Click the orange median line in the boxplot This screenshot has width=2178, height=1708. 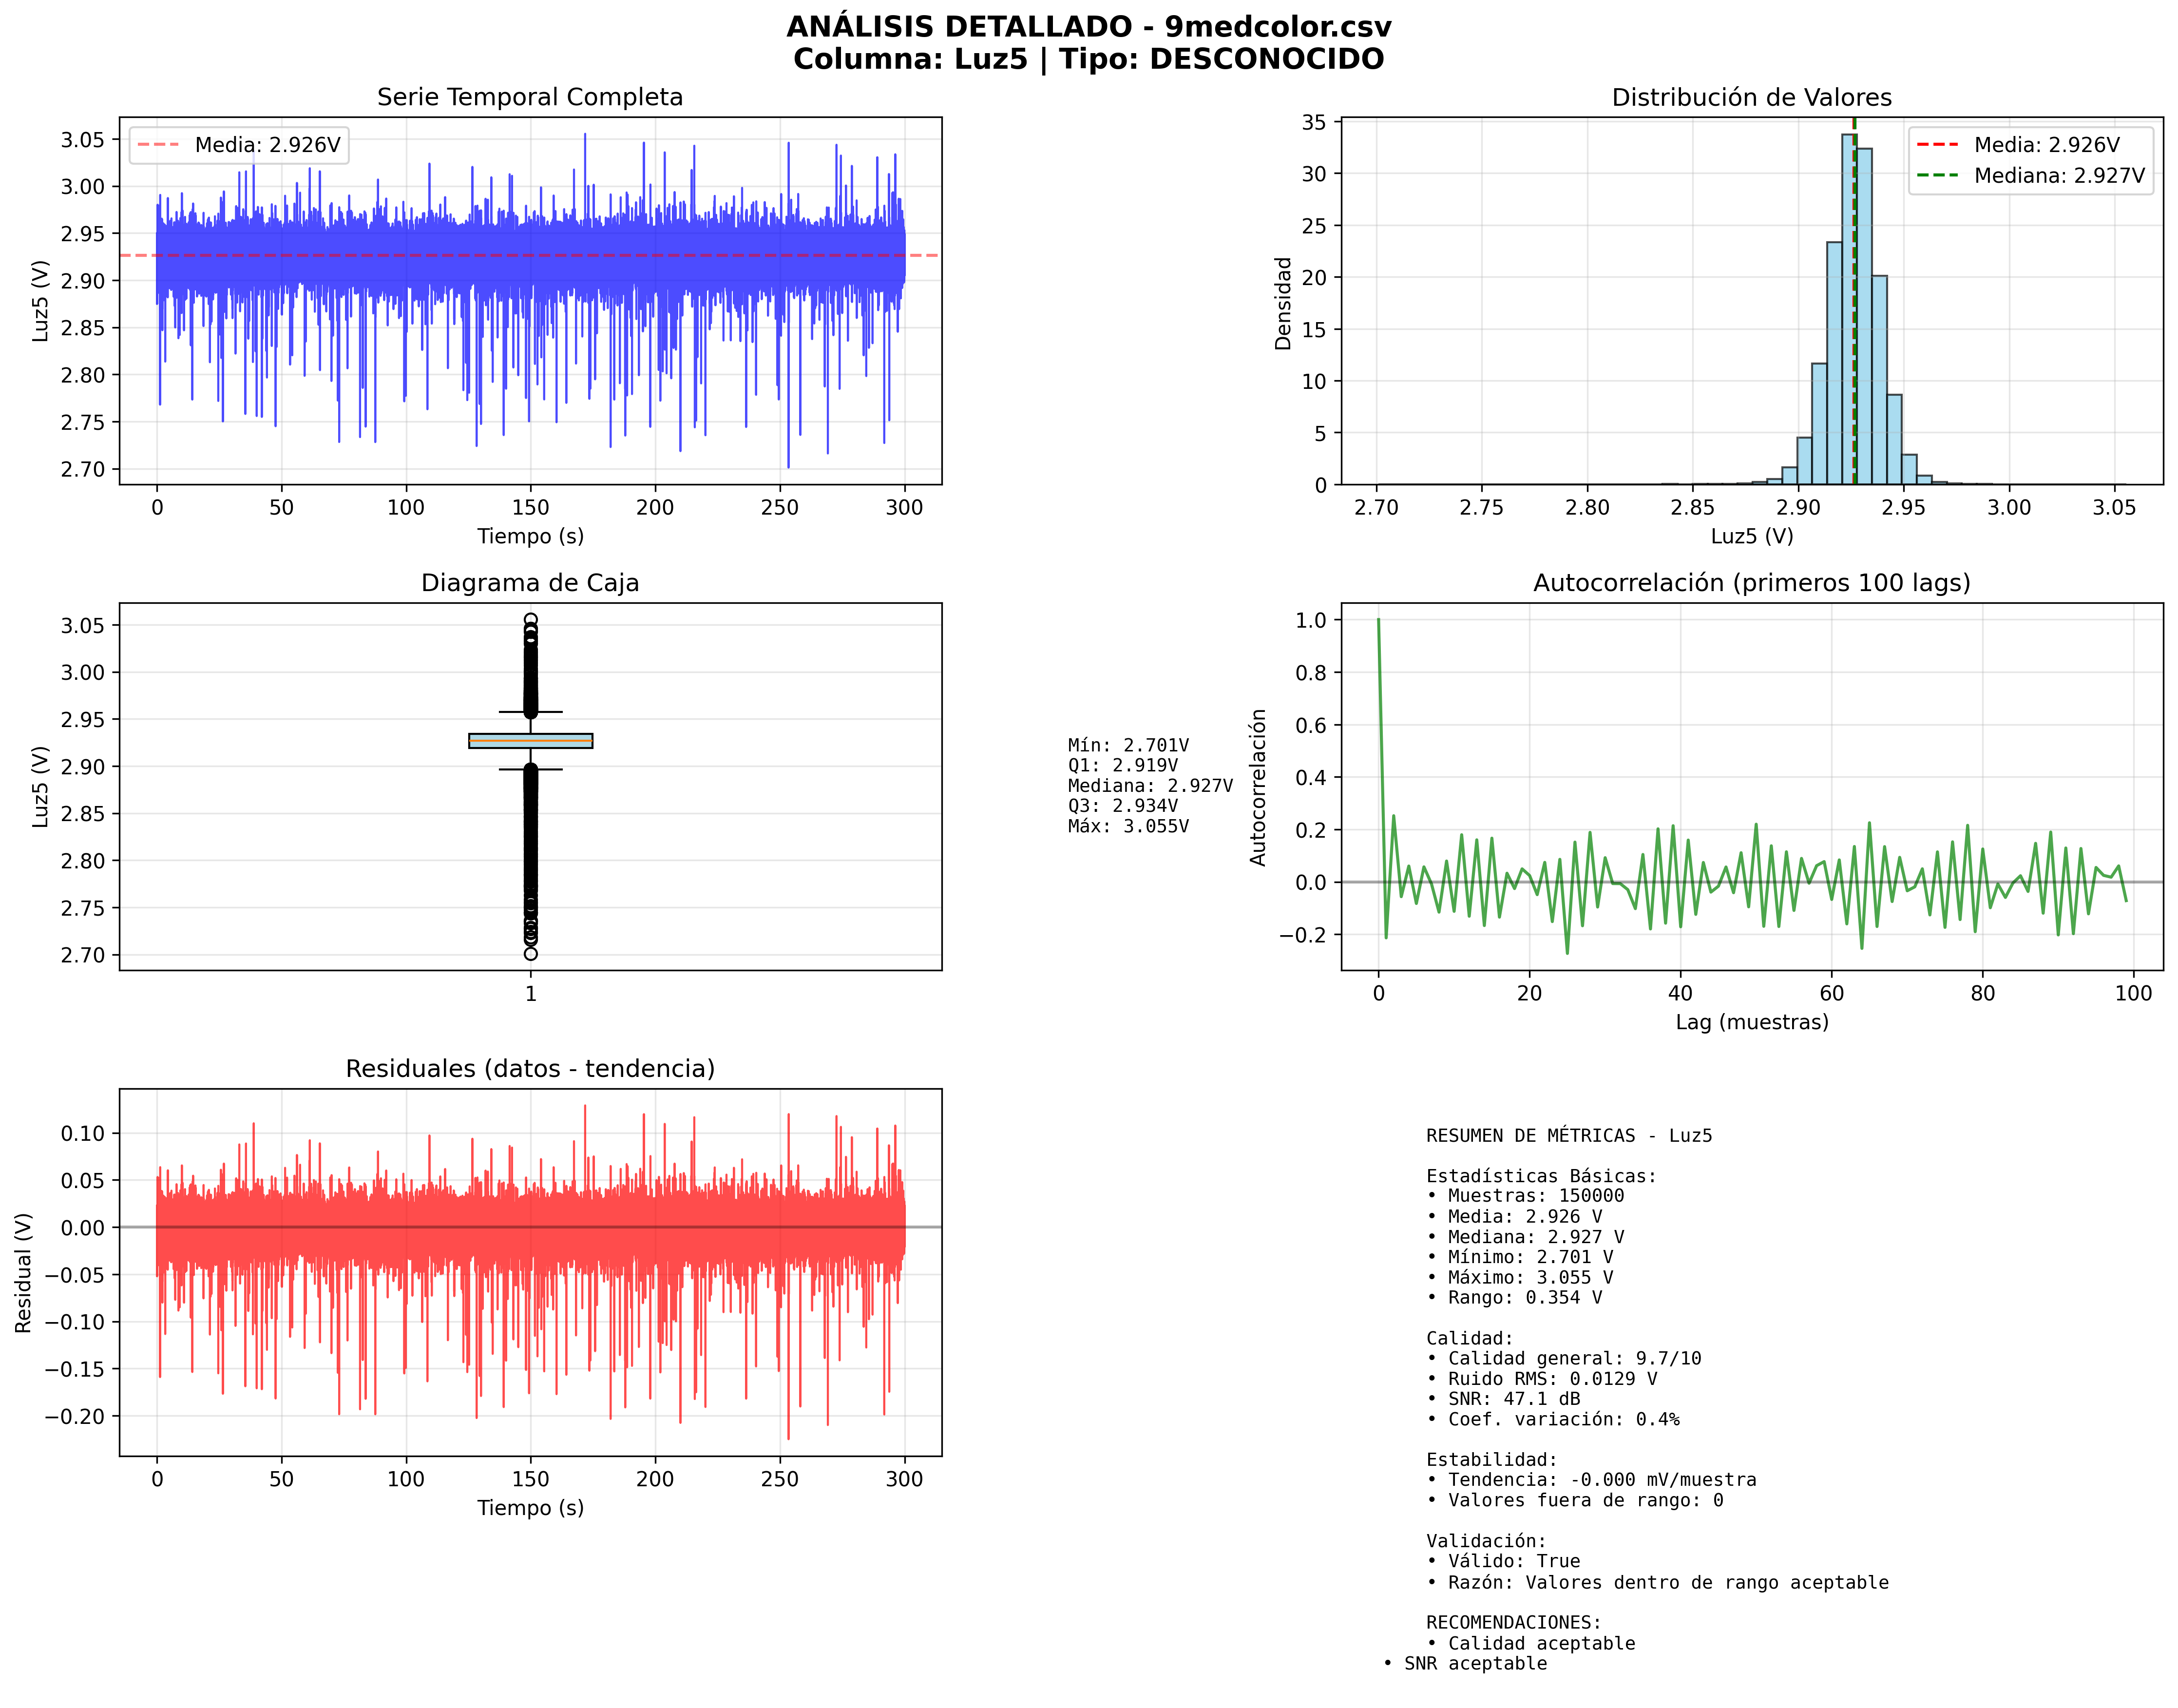click(x=530, y=740)
